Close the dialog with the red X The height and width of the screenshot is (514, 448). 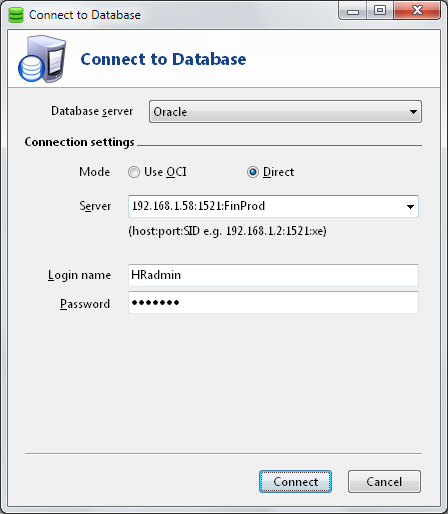tap(417, 11)
